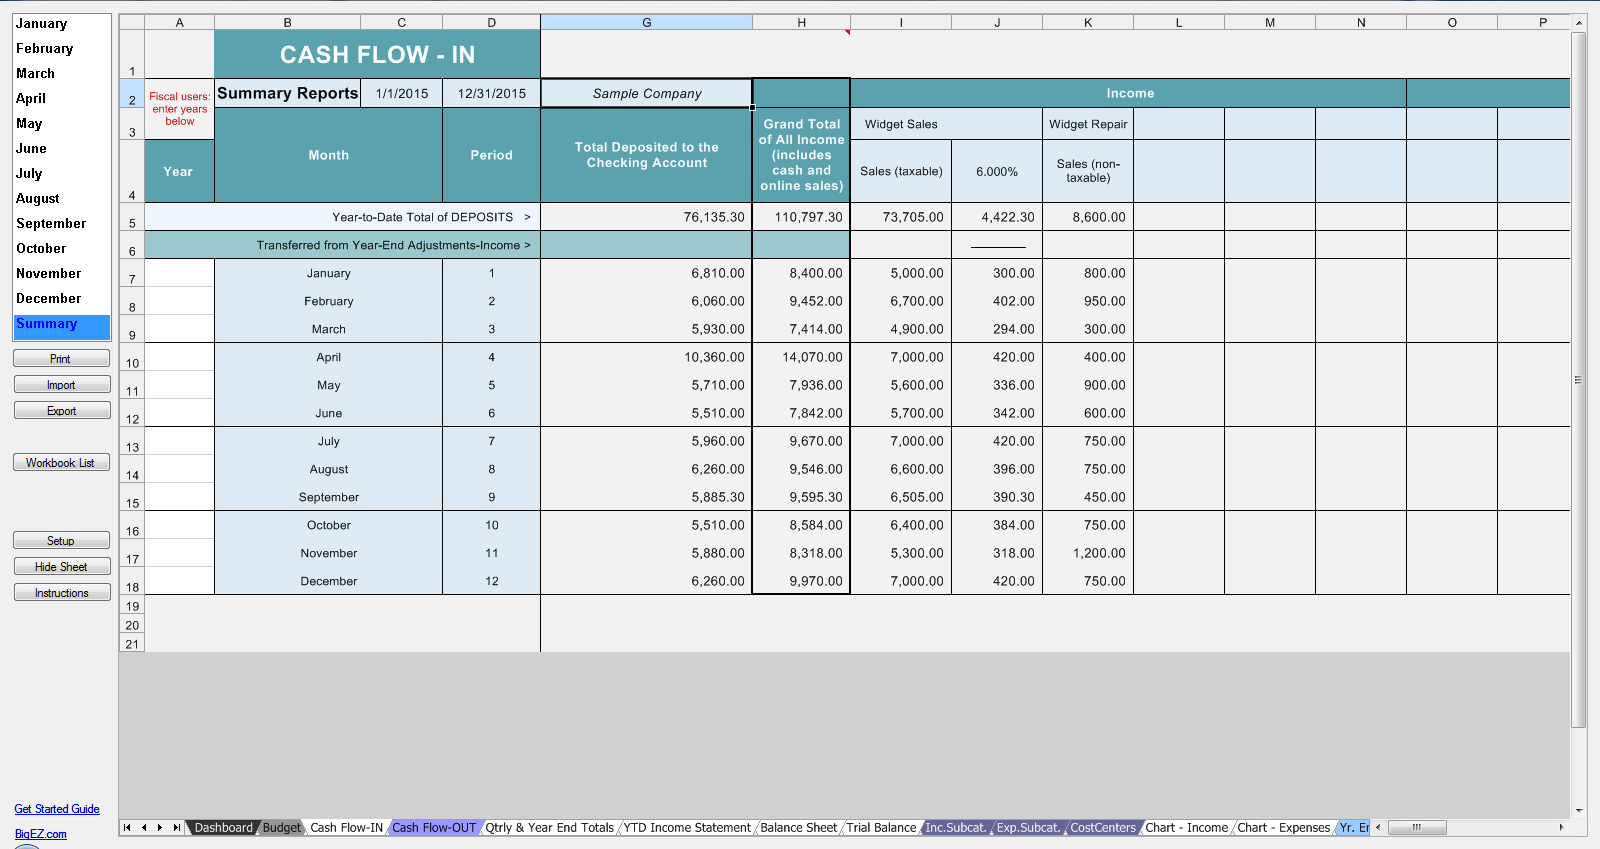
Task: Open the May month sheet
Action: click(x=61, y=123)
